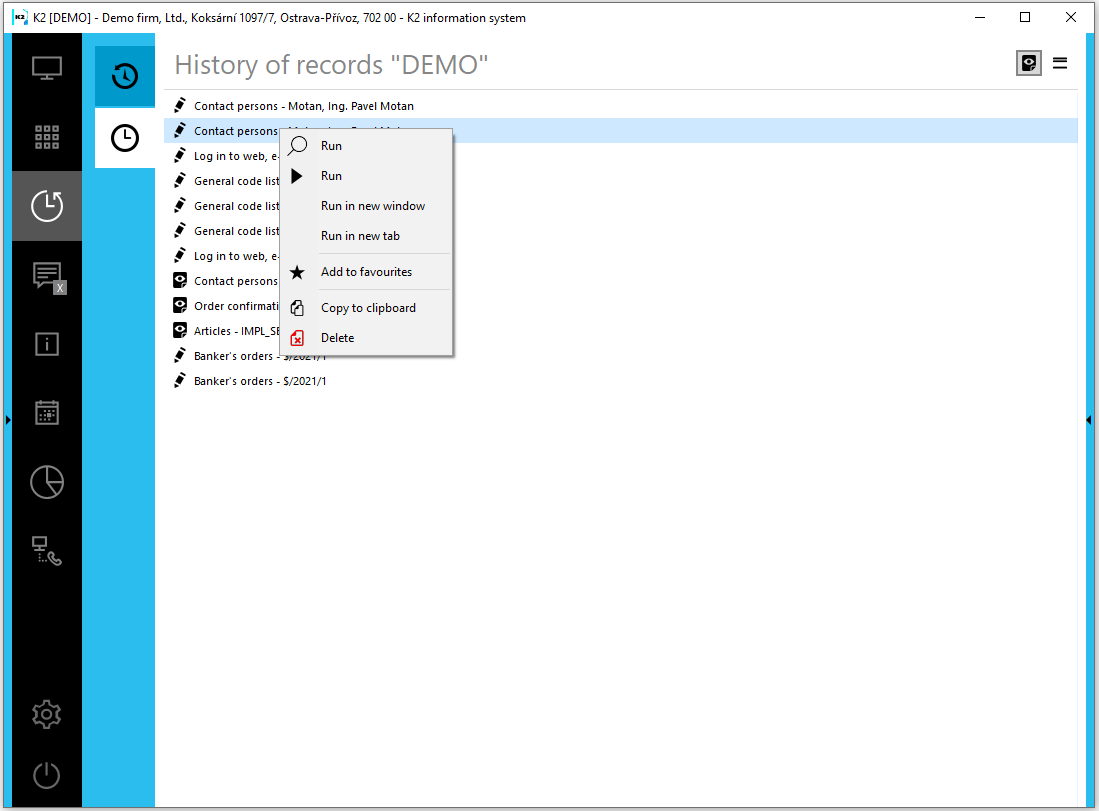The image size is (1099, 811).
Task: Click the power logout icon
Action: [x=47, y=775]
